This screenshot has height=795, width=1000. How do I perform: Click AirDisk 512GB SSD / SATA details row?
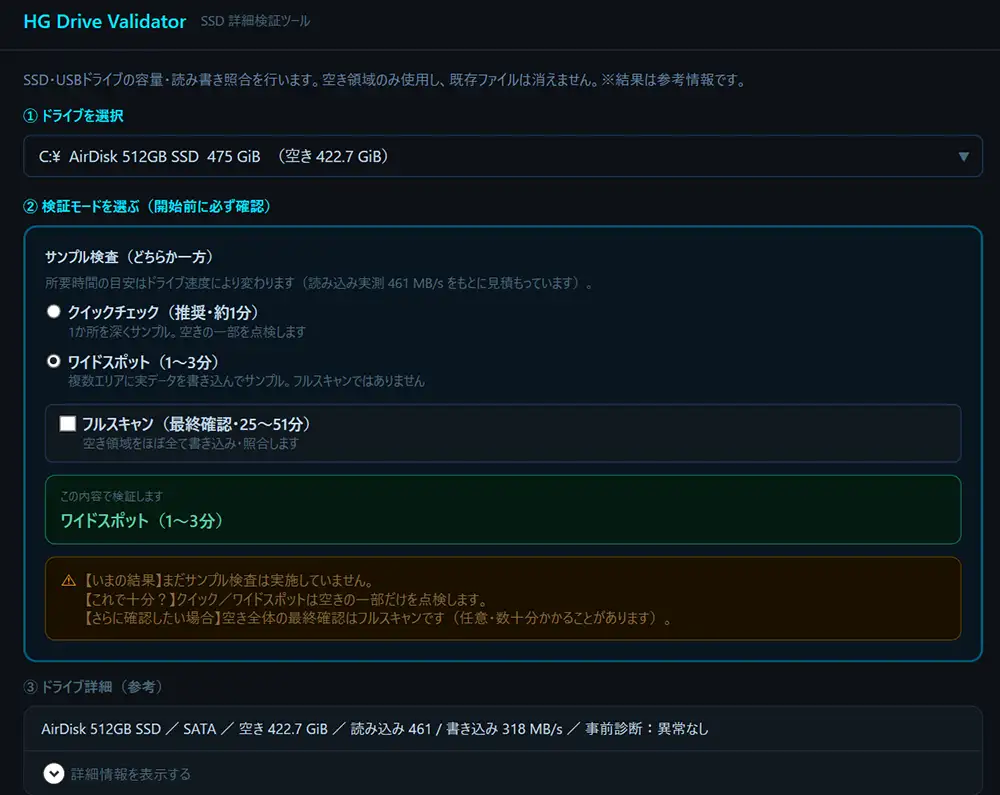(x=503, y=729)
